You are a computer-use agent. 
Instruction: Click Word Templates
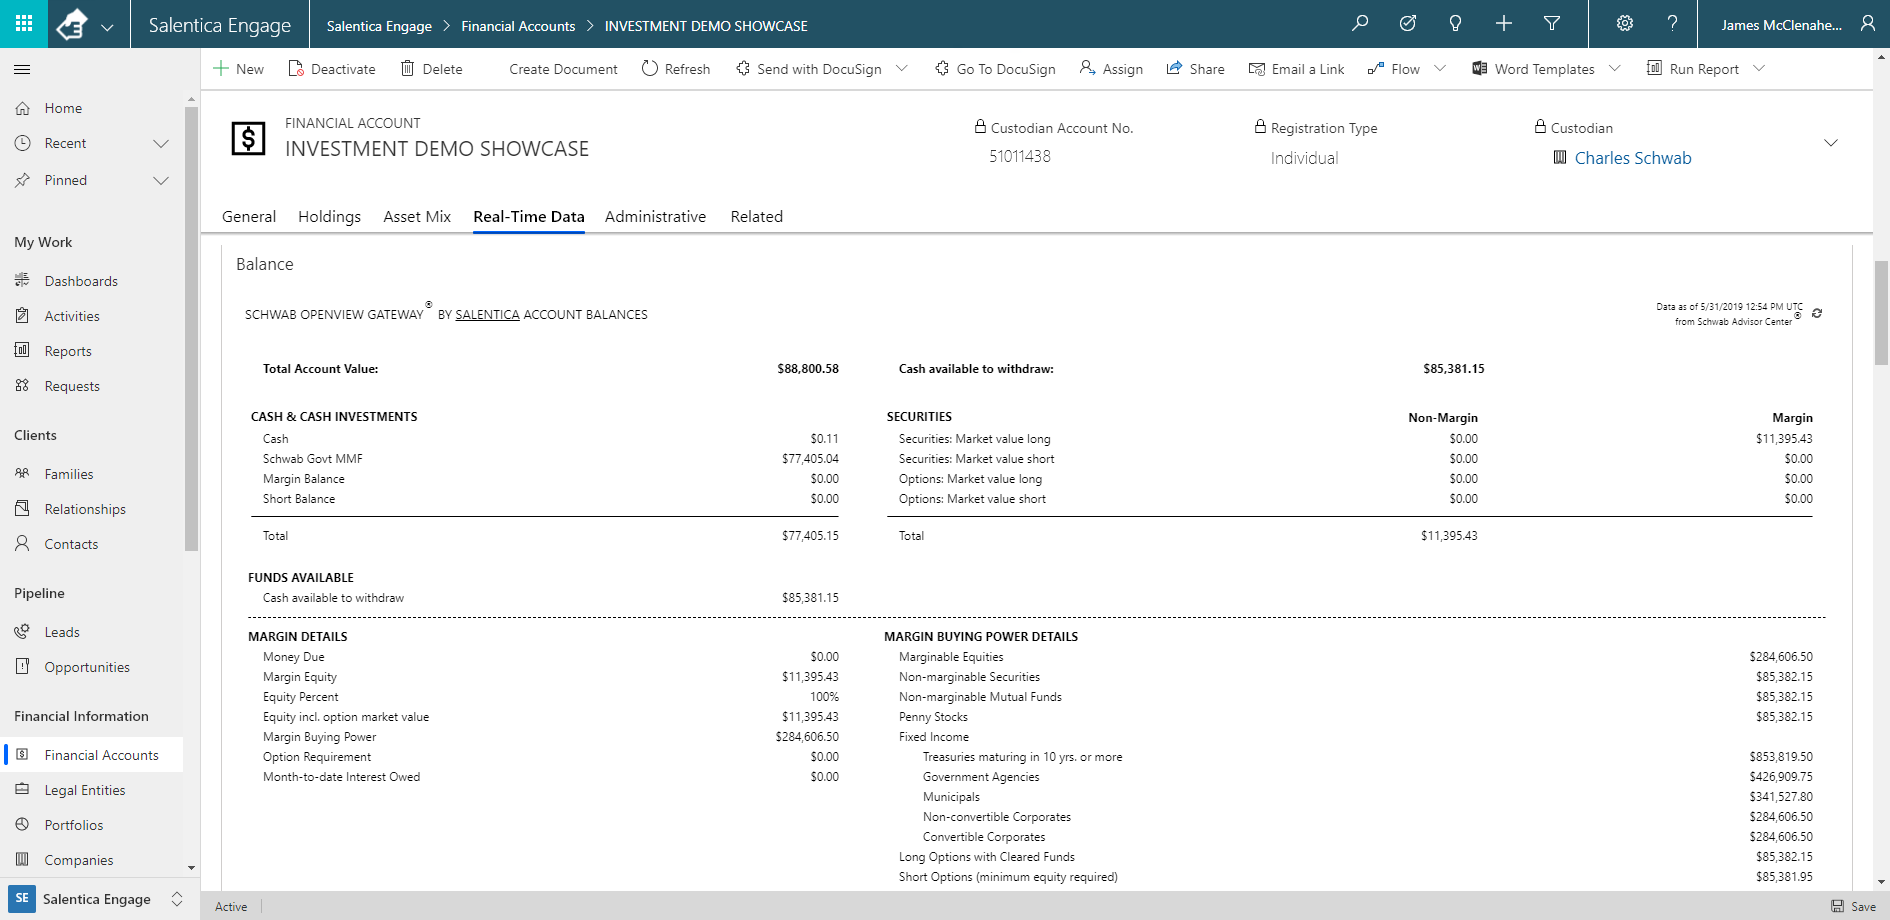(x=1533, y=69)
